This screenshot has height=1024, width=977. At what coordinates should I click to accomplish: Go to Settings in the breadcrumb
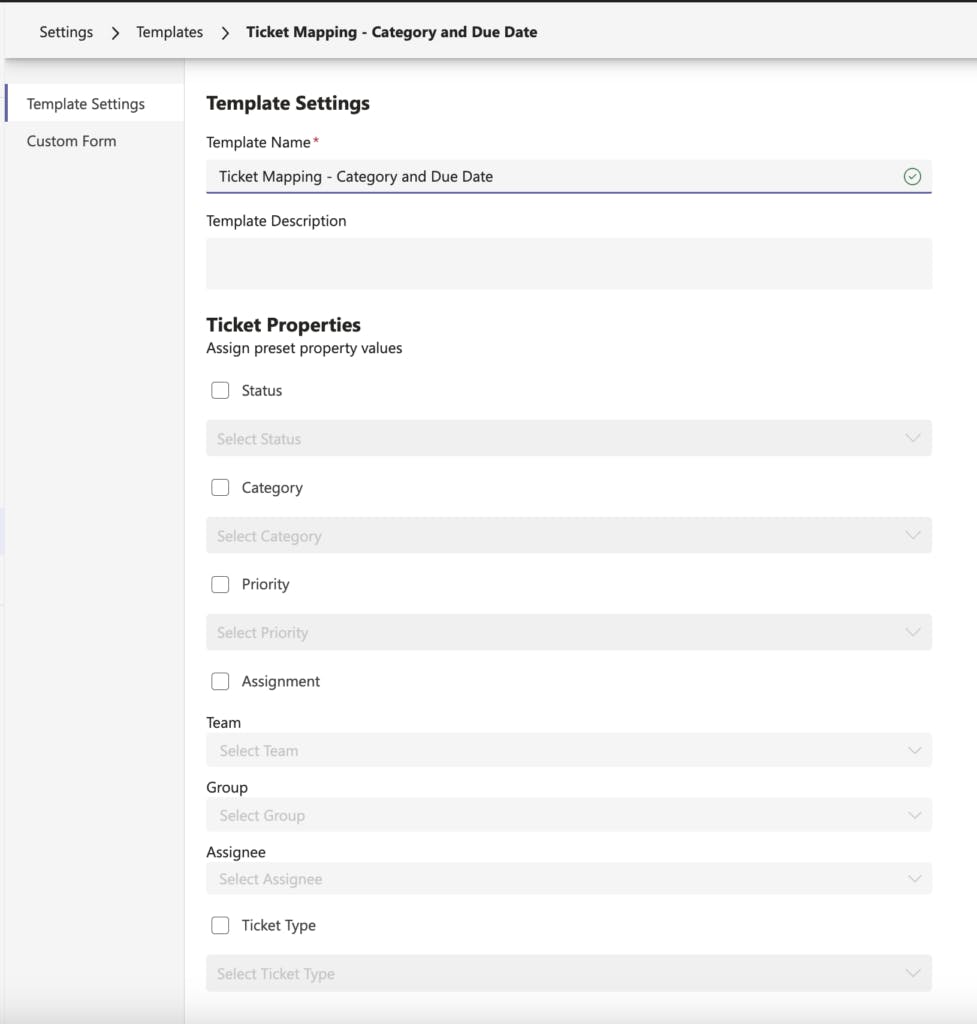click(66, 32)
